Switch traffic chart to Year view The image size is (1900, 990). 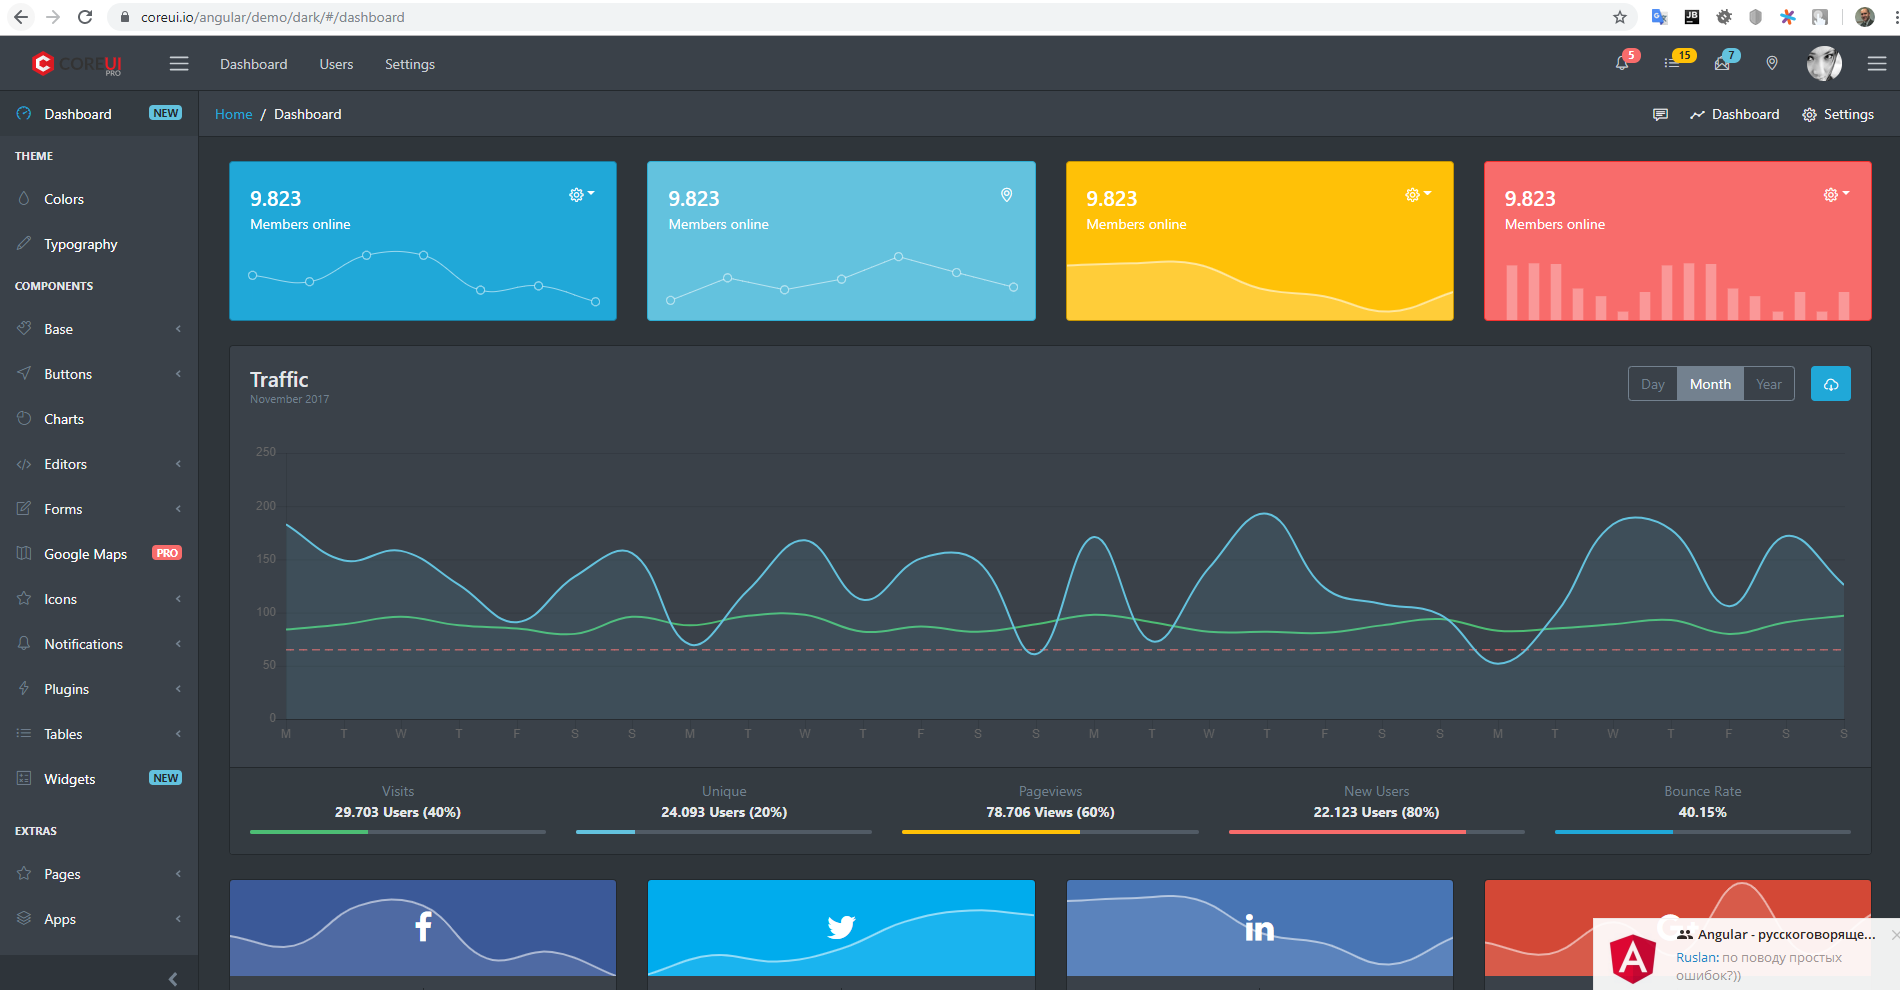[1768, 384]
